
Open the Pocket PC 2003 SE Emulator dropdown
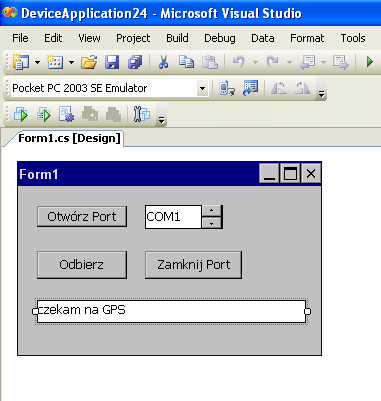tap(202, 88)
